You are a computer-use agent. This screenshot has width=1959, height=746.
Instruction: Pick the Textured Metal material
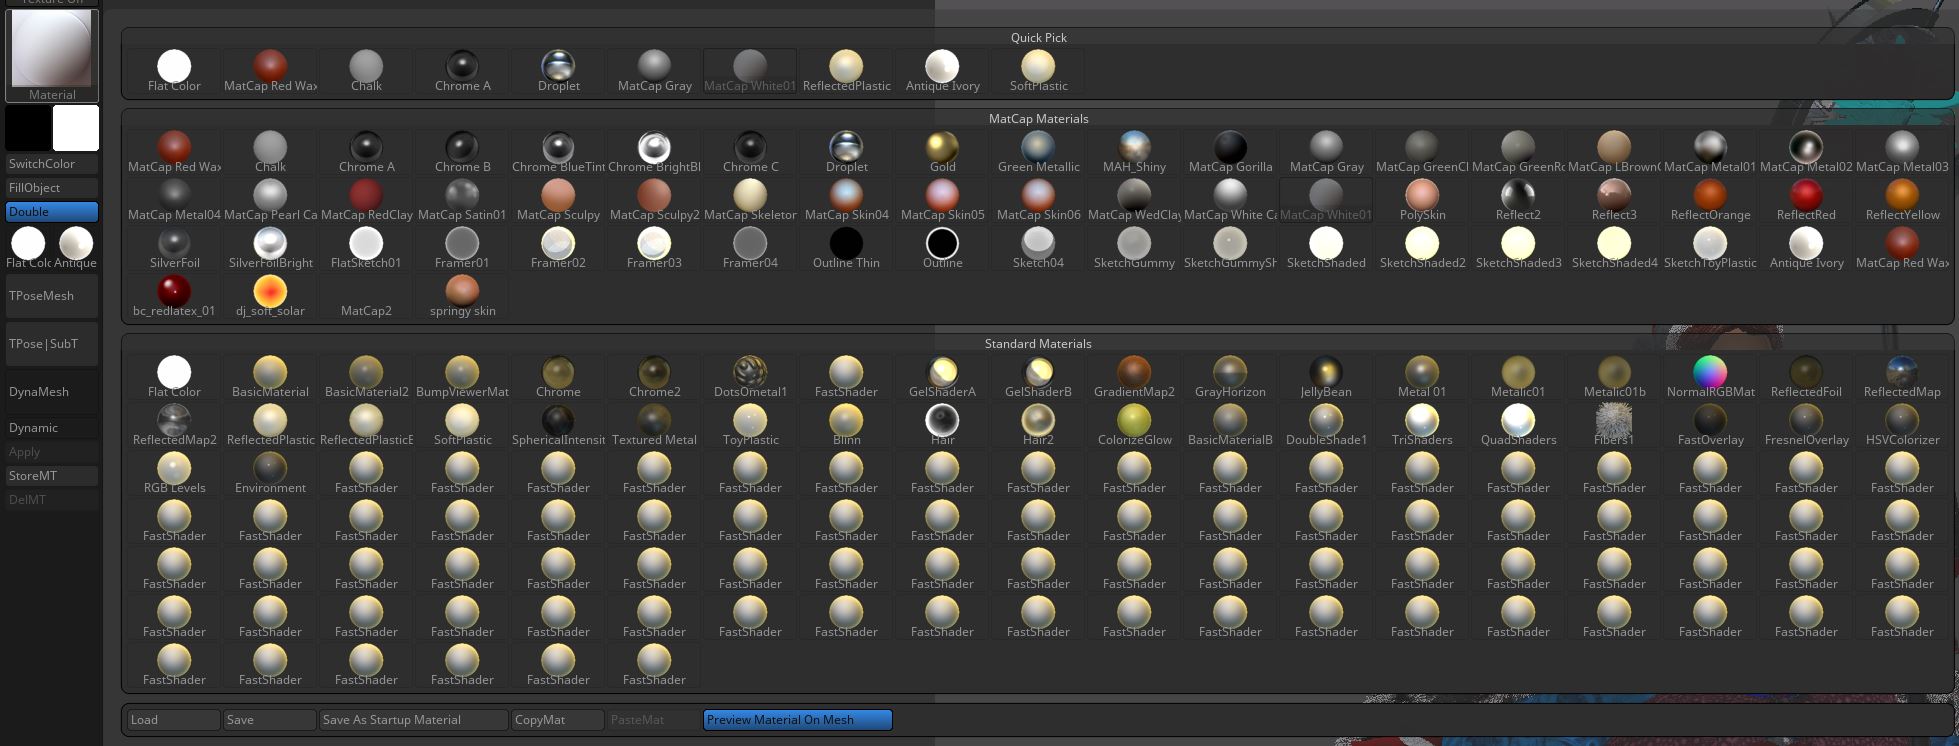[x=654, y=425]
